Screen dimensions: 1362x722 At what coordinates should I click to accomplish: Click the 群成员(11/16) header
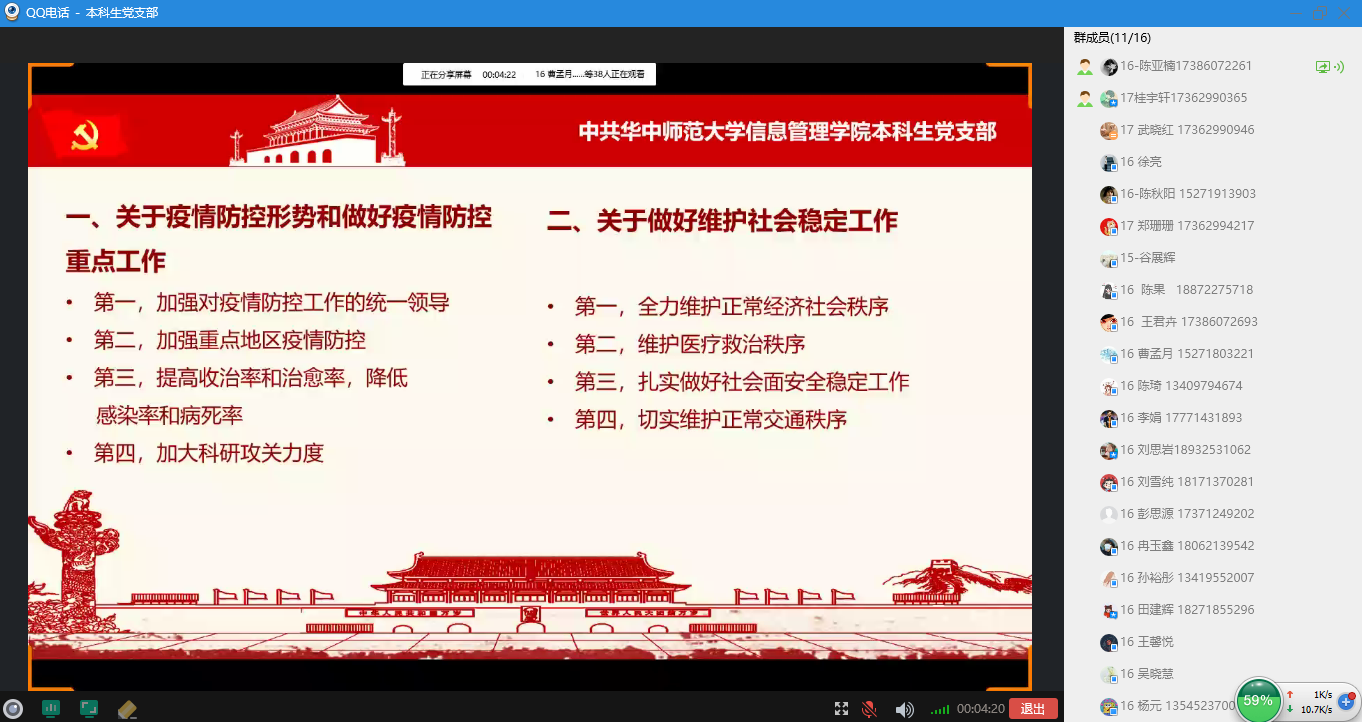click(x=1112, y=38)
